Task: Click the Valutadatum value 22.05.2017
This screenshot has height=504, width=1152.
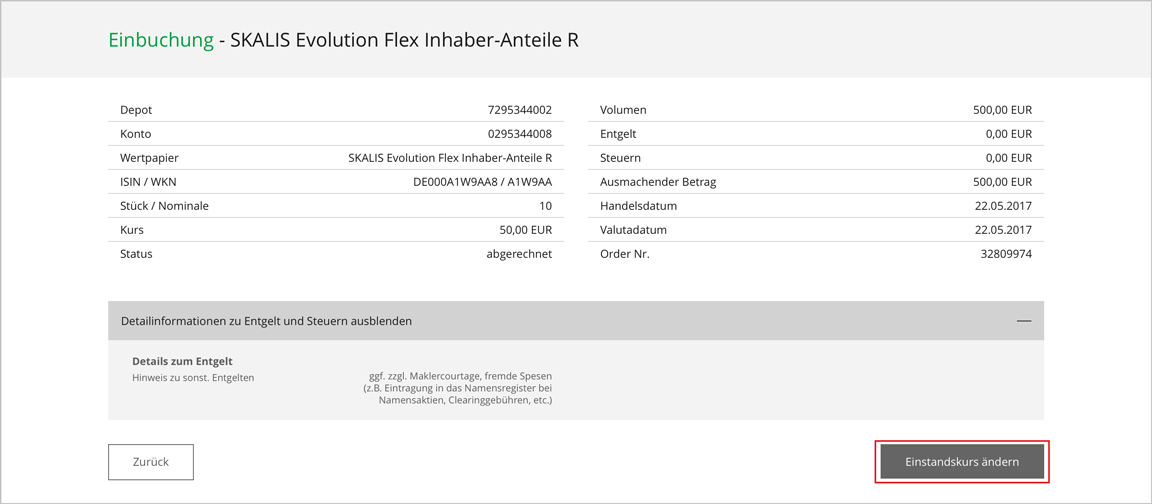Action: [1004, 230]
